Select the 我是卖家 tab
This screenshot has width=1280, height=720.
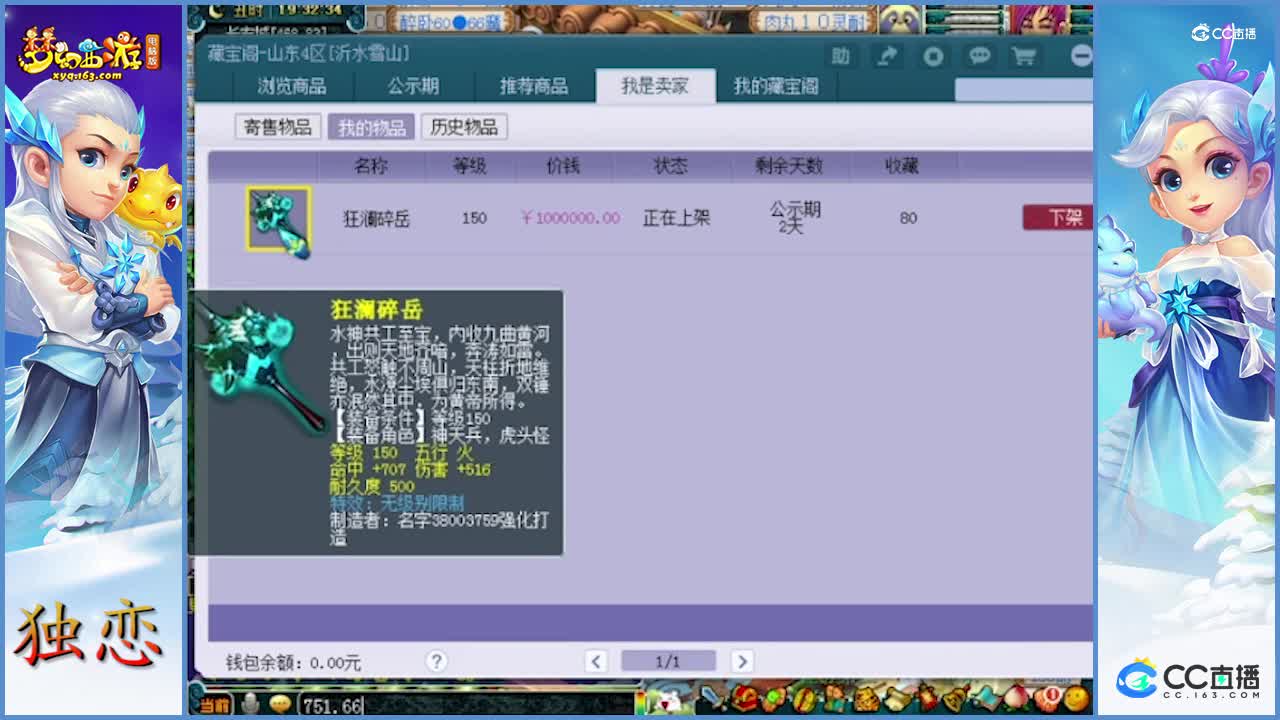tap(655, 86)
